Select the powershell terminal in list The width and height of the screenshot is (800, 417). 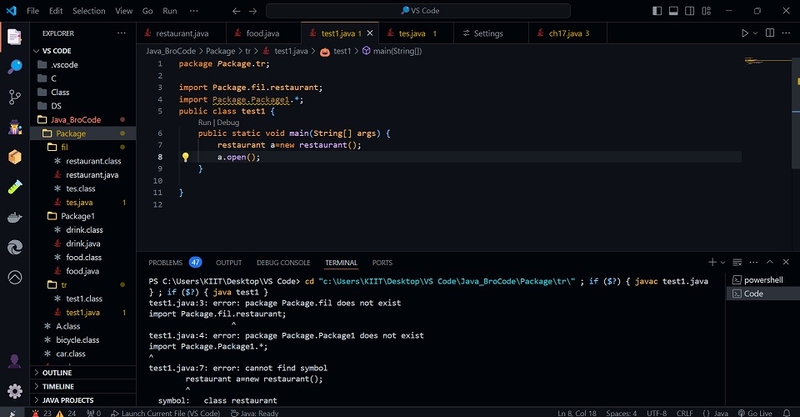pyautogui.click(x=762, y=280)
